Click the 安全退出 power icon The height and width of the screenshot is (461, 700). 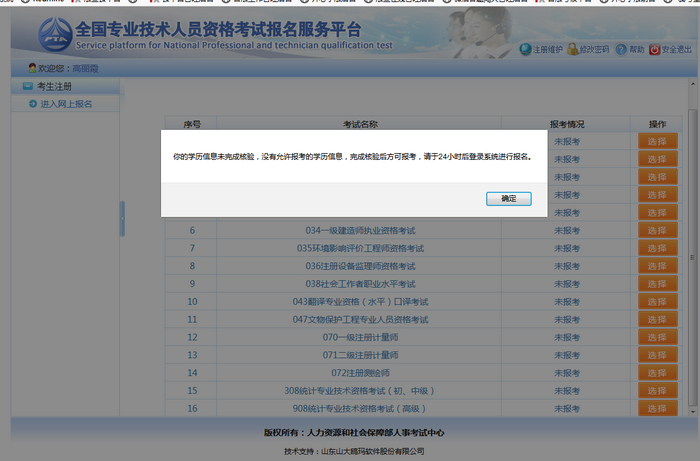click(654, 49)
